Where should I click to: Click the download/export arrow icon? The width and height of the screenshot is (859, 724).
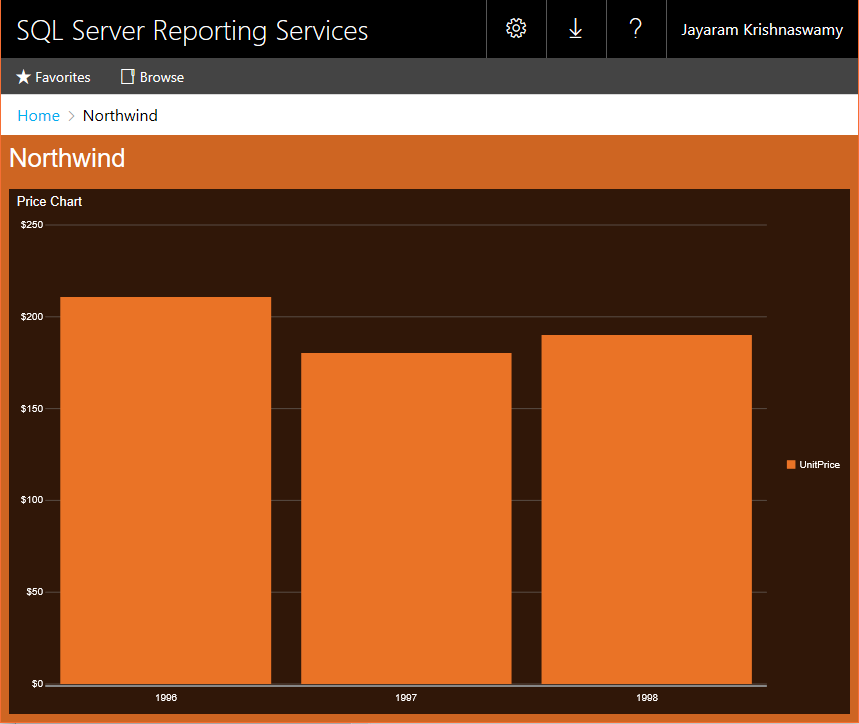point(576,29)
